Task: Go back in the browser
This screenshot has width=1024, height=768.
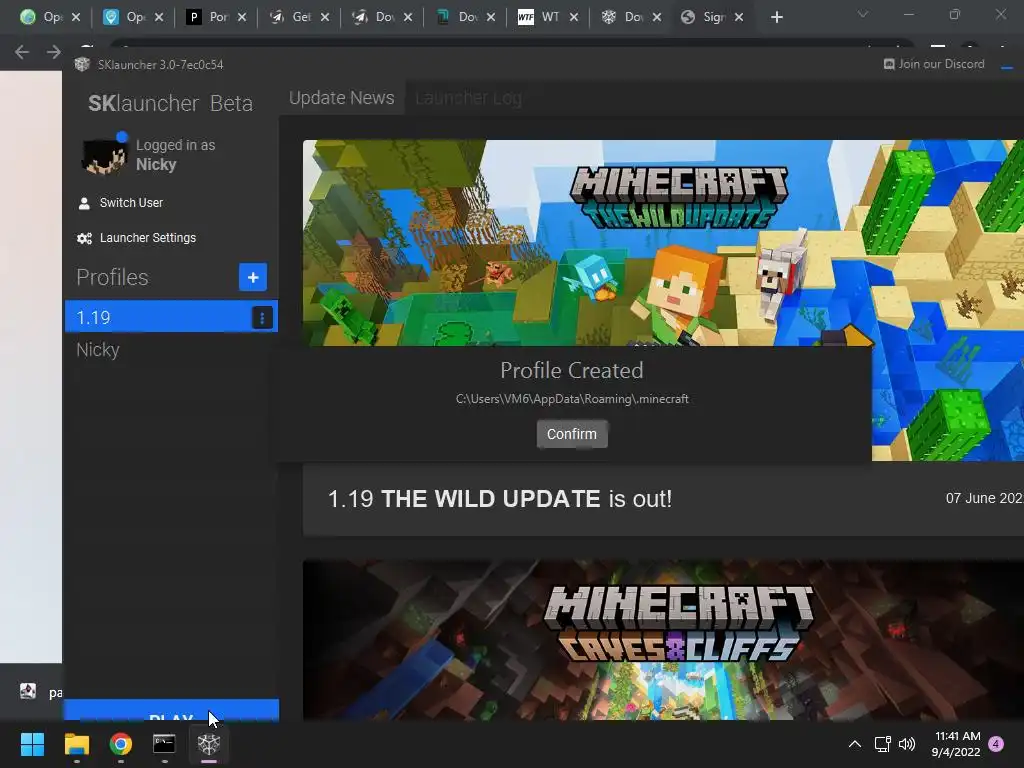Action: click(22, 52)
